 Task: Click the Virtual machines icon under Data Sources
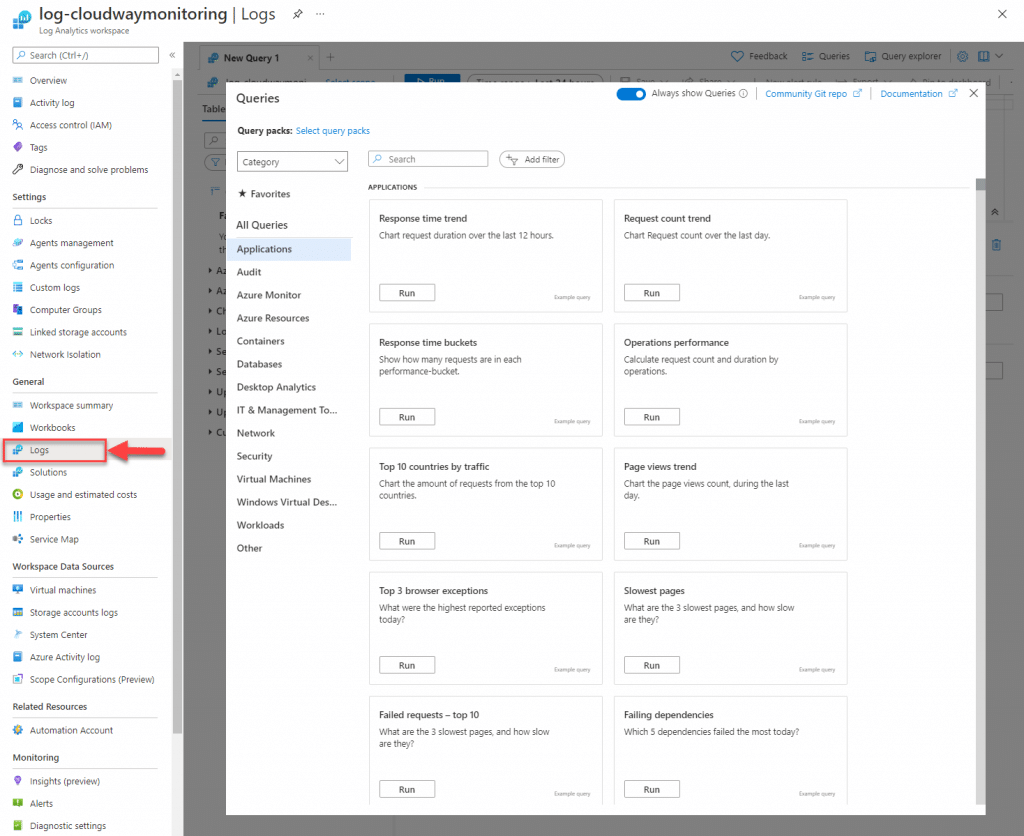pyautogui.click(x=18, y=590)
